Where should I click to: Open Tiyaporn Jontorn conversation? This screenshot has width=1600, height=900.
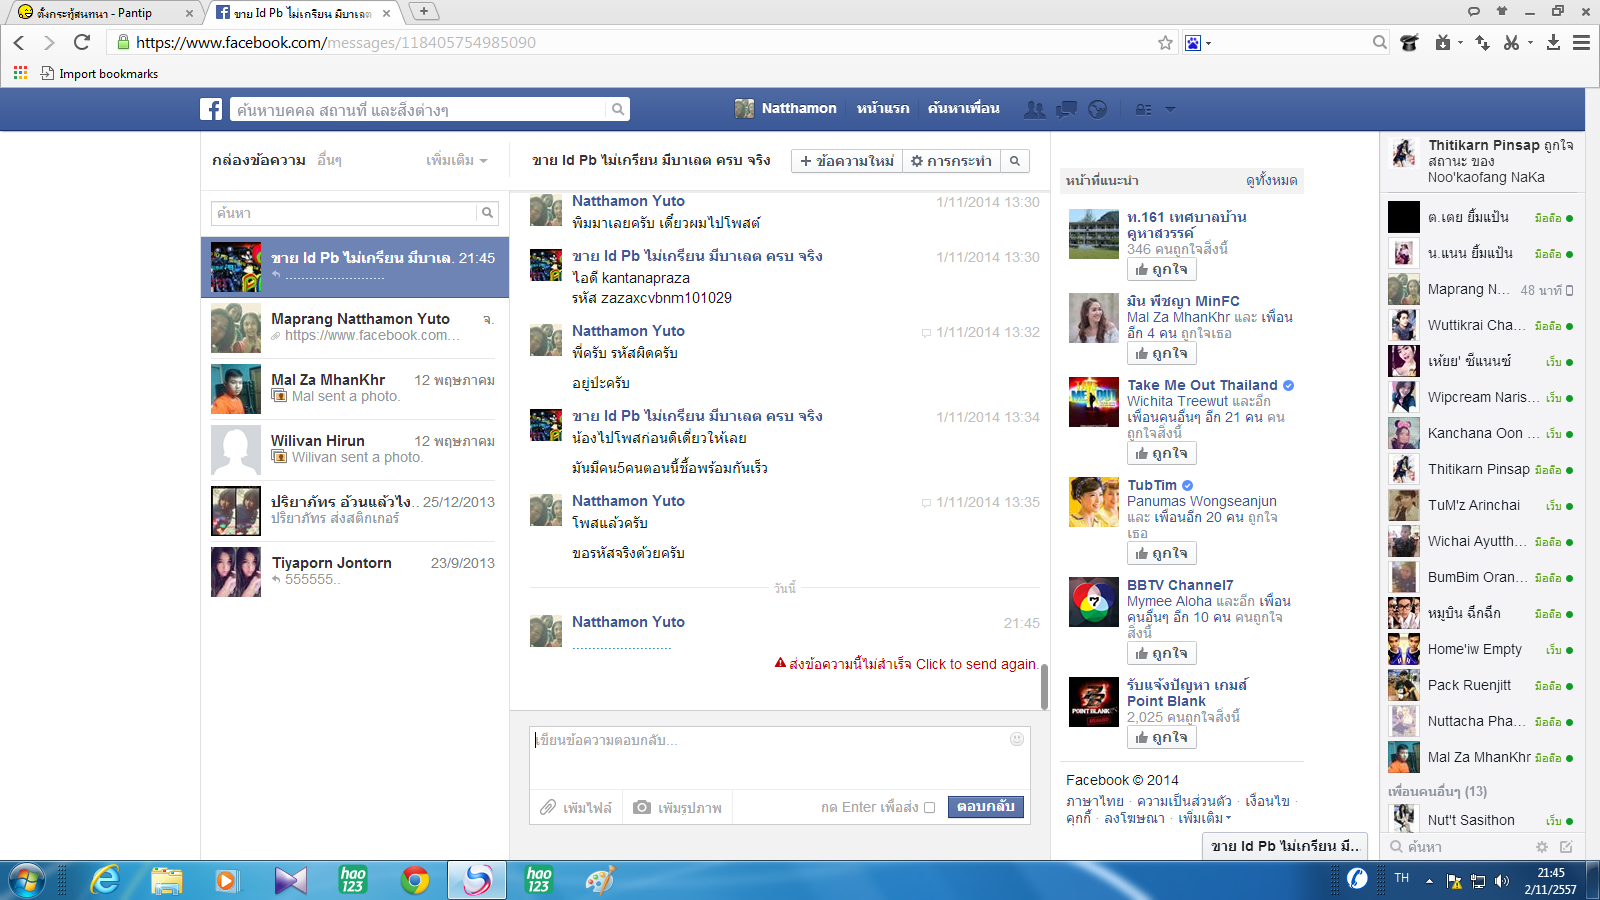point(355,572)
